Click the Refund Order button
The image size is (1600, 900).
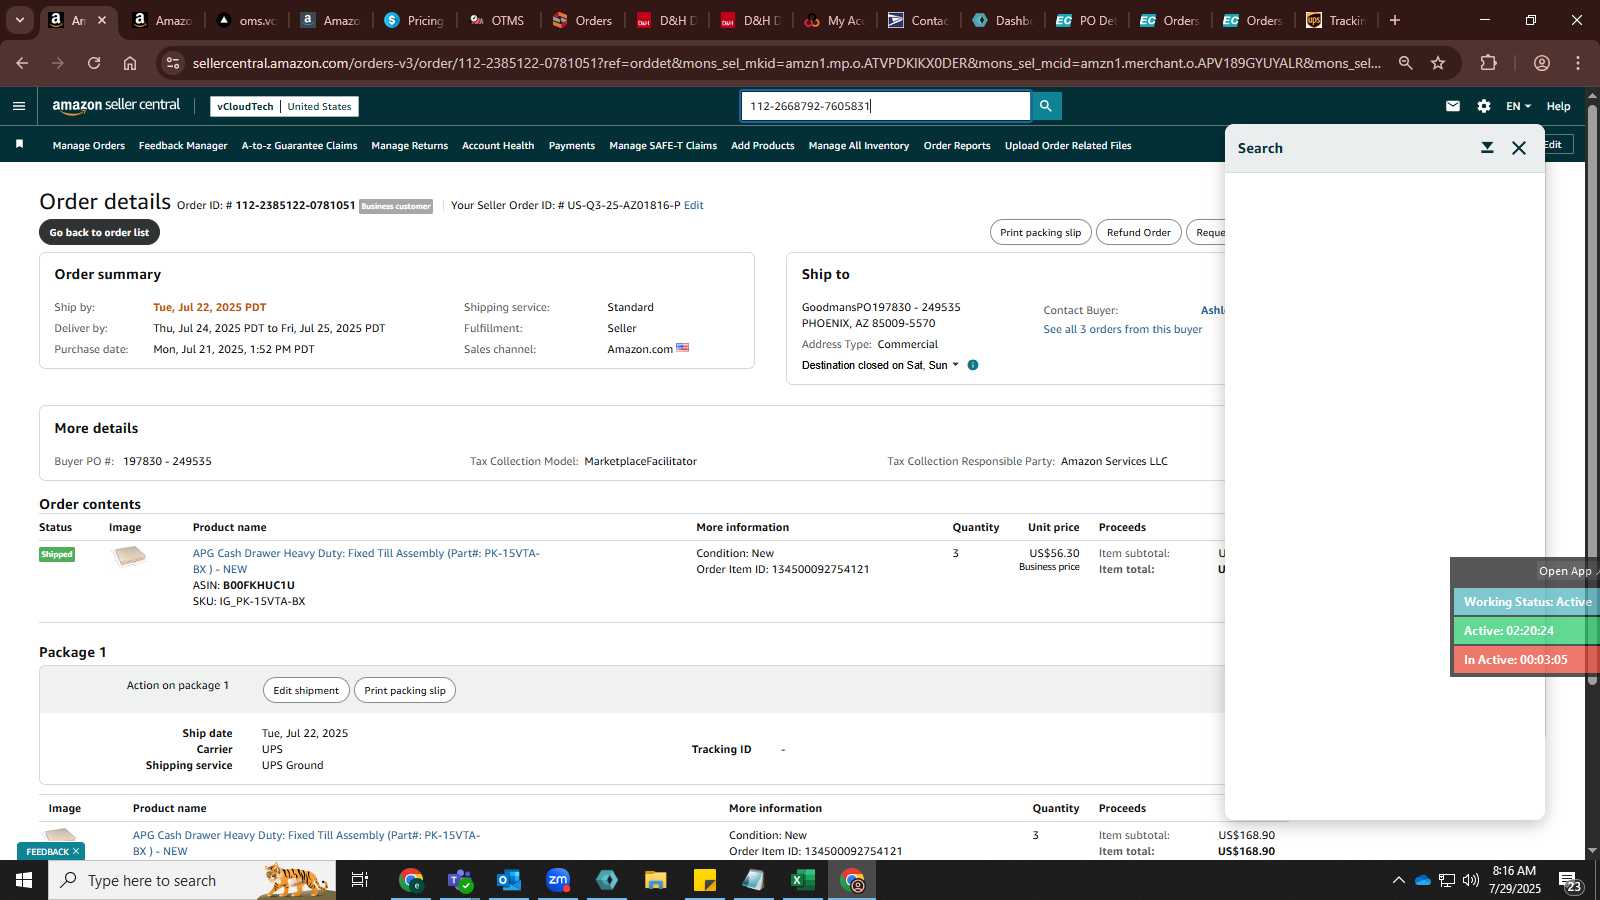(1139, 232)
